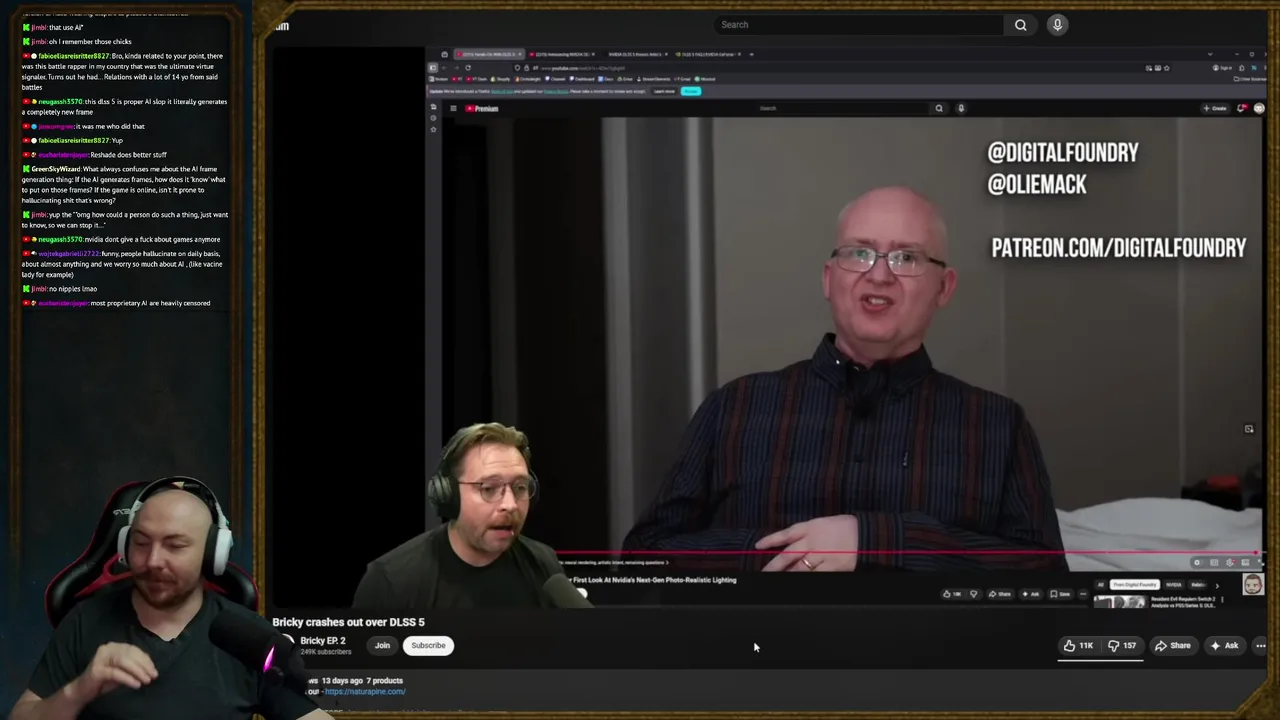Click chat message 'Reshade does better stuff'
This screenshot has width=1280, height=720.
point(129,155)
